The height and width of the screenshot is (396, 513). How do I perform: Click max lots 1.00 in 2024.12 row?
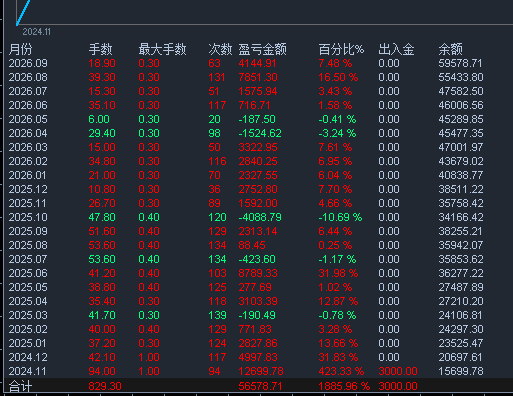point(149,357)
